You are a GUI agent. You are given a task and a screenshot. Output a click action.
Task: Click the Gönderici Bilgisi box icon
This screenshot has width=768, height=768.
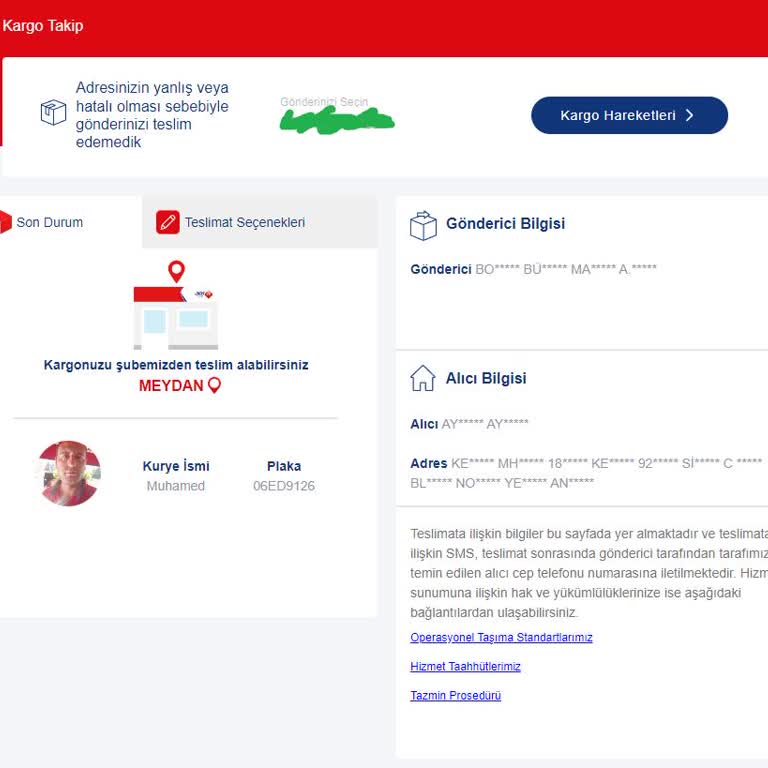423,226
